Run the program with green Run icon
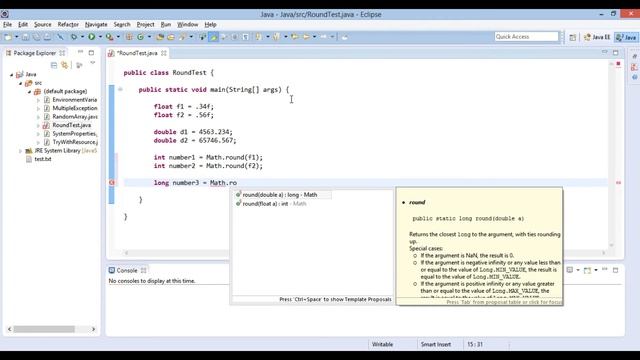Viewport: 640px width, 360px height. (x=91, y=37)
